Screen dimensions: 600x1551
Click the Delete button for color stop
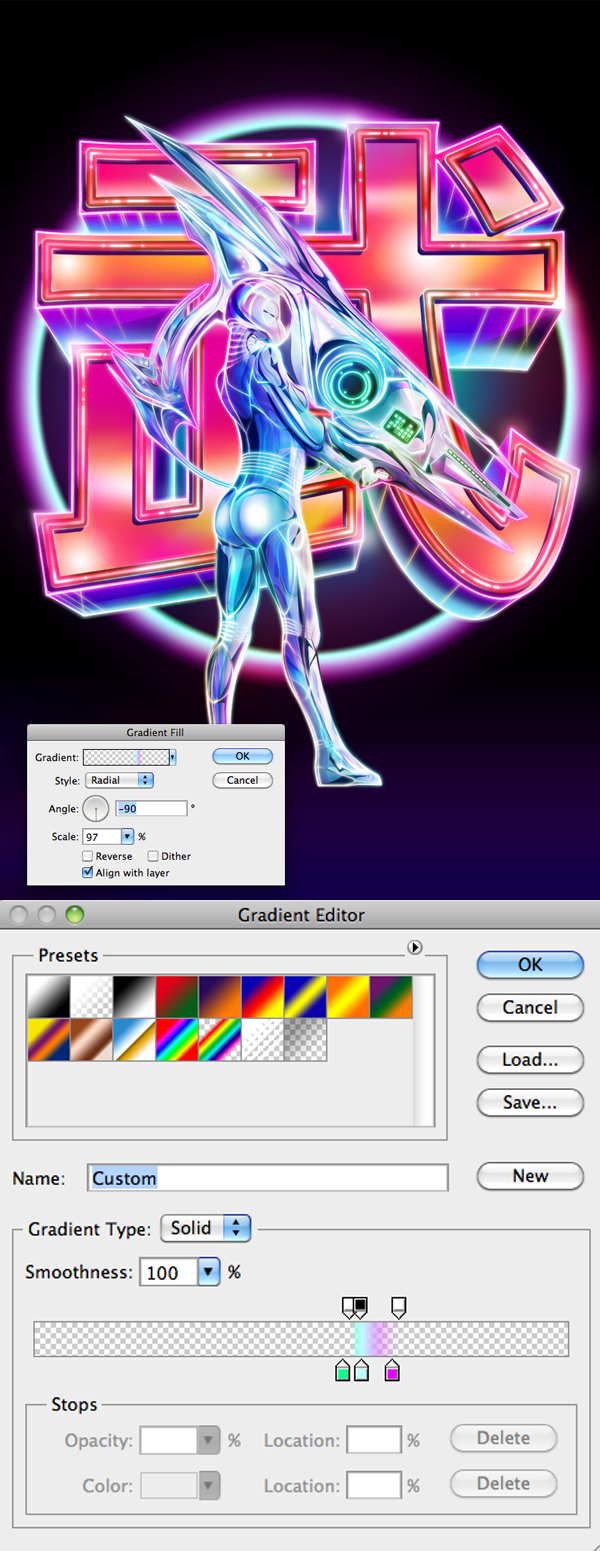tap(503, 1483)
